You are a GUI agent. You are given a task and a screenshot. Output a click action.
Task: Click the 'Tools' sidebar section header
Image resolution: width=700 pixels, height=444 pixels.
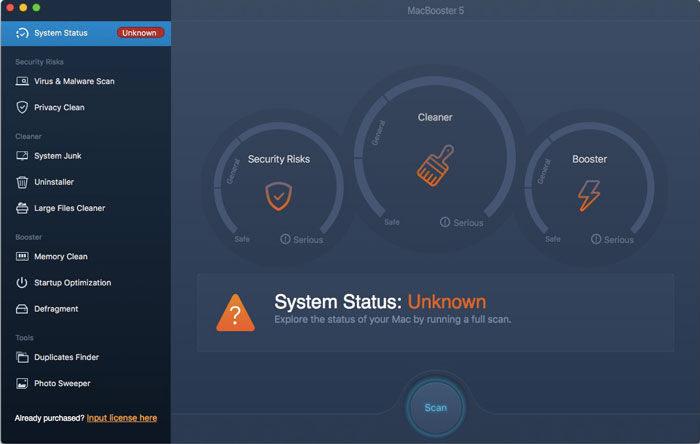pyautogui.click(x=25, y=338)
